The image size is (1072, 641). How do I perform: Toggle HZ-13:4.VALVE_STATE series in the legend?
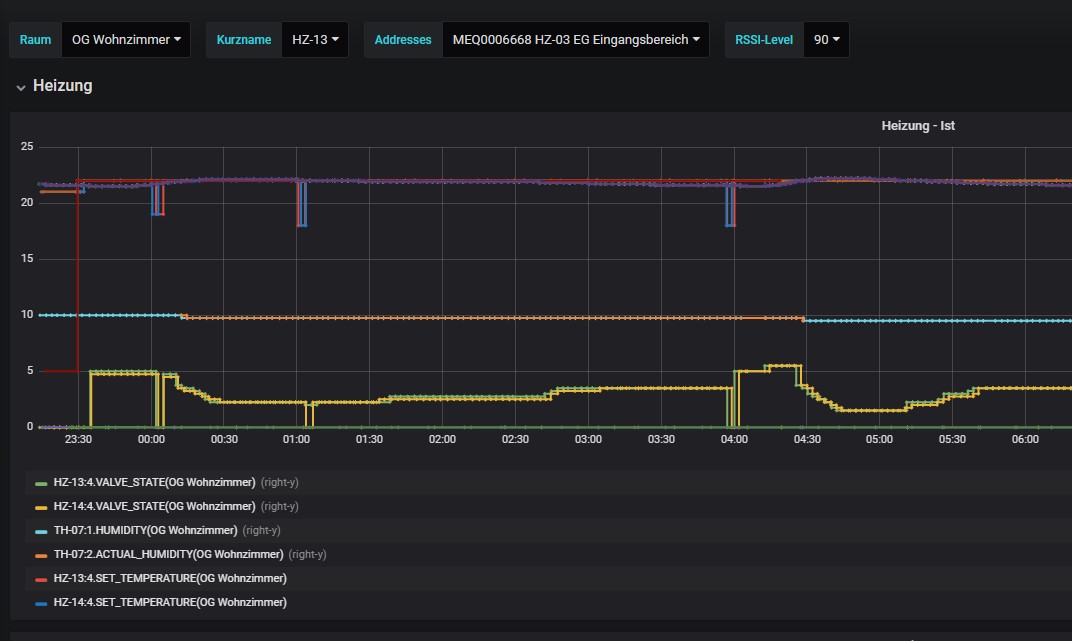[x=153, y=482]
